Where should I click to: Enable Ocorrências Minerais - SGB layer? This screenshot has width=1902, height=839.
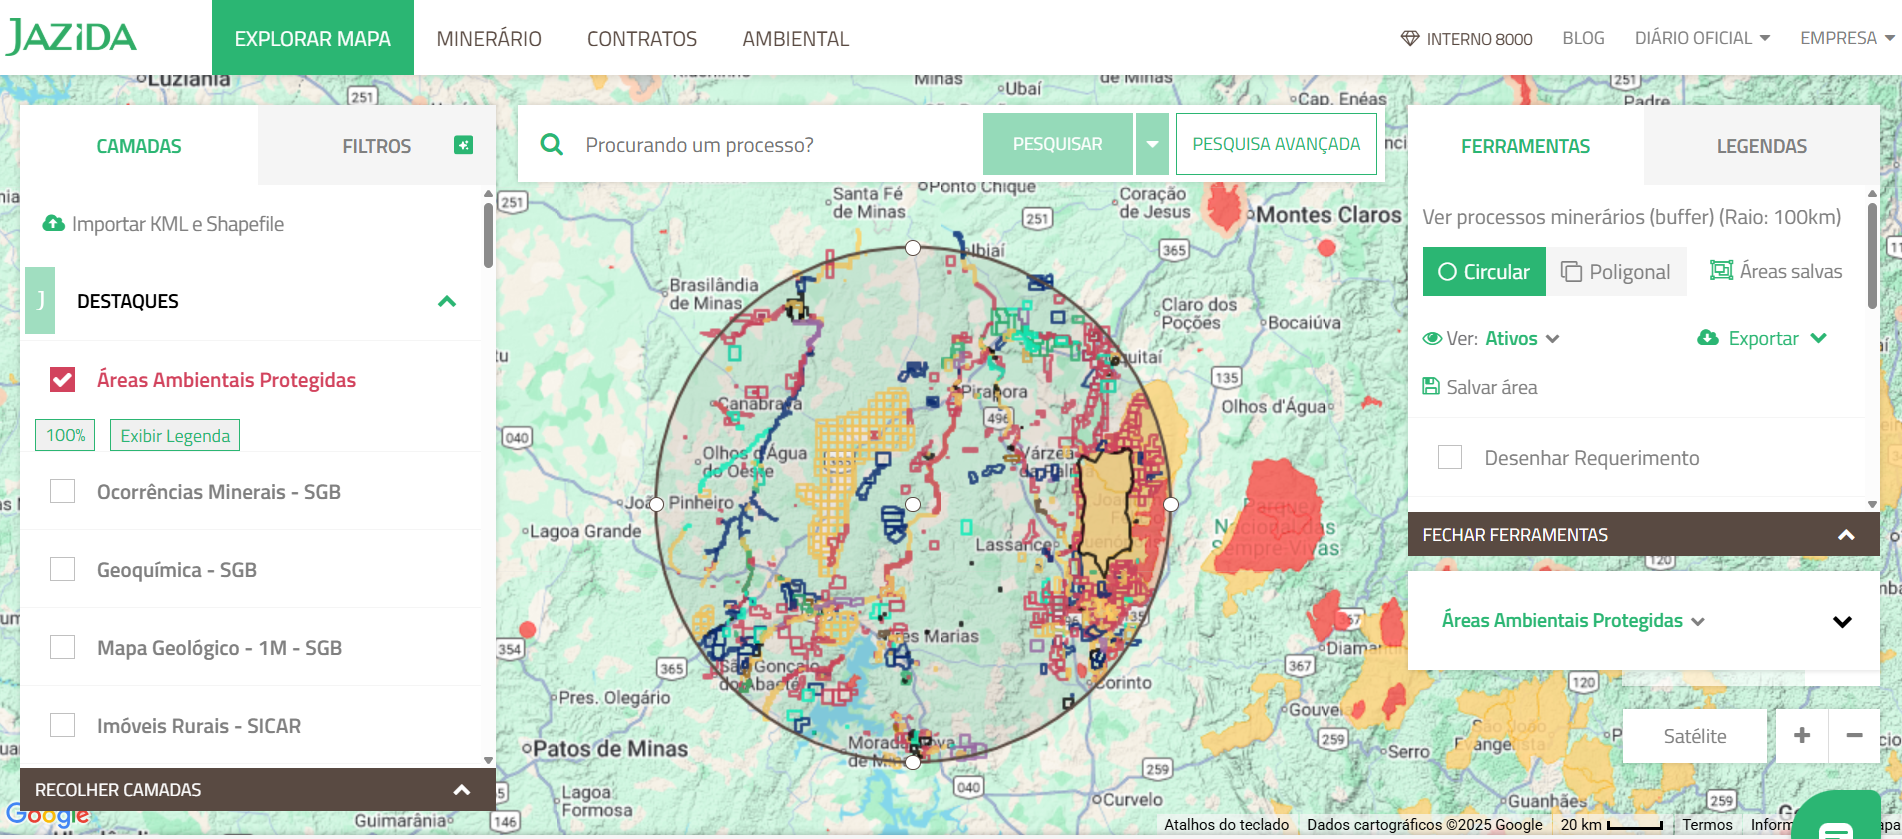[62, 491]
